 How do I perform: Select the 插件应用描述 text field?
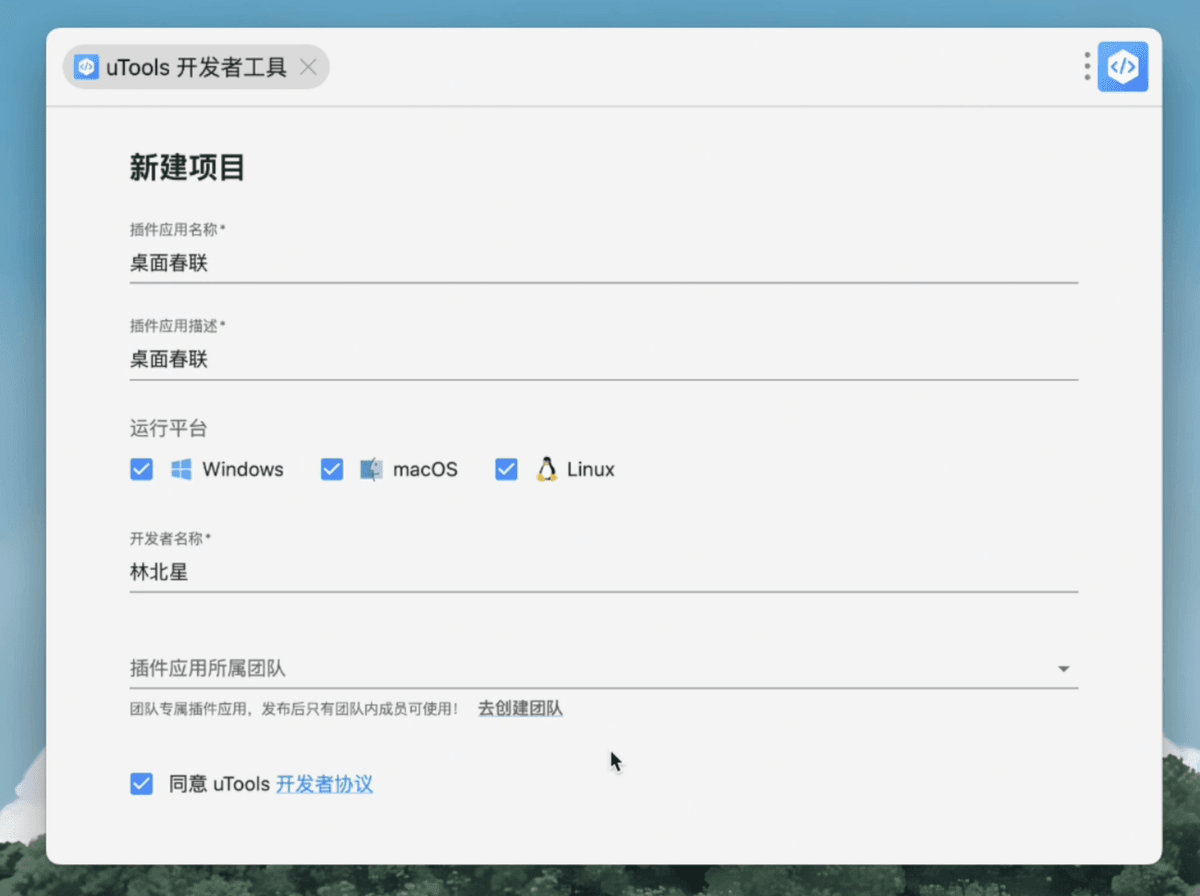pos(600,359)
